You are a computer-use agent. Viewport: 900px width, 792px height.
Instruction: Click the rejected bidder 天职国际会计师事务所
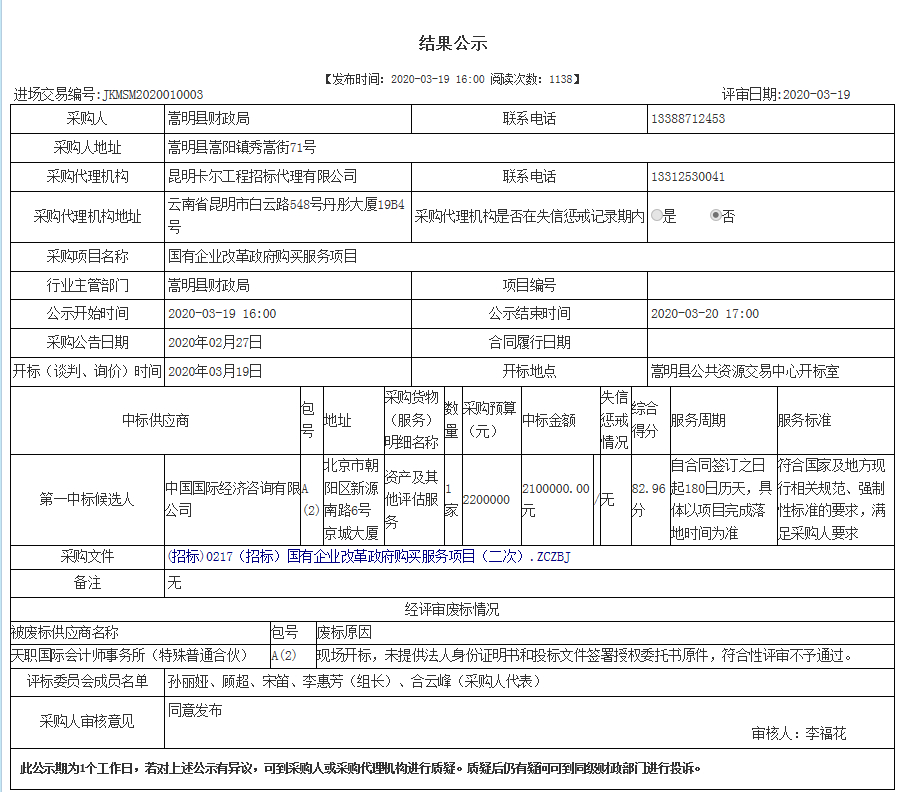(128, 656)
